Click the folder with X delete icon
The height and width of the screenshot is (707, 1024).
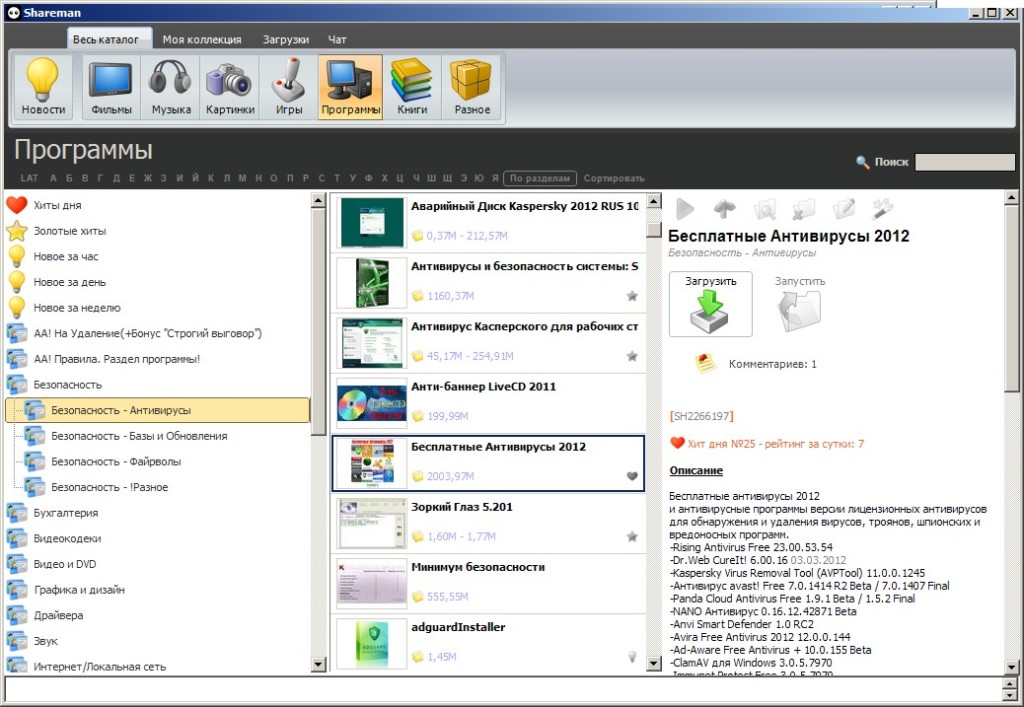coord(803,209)
